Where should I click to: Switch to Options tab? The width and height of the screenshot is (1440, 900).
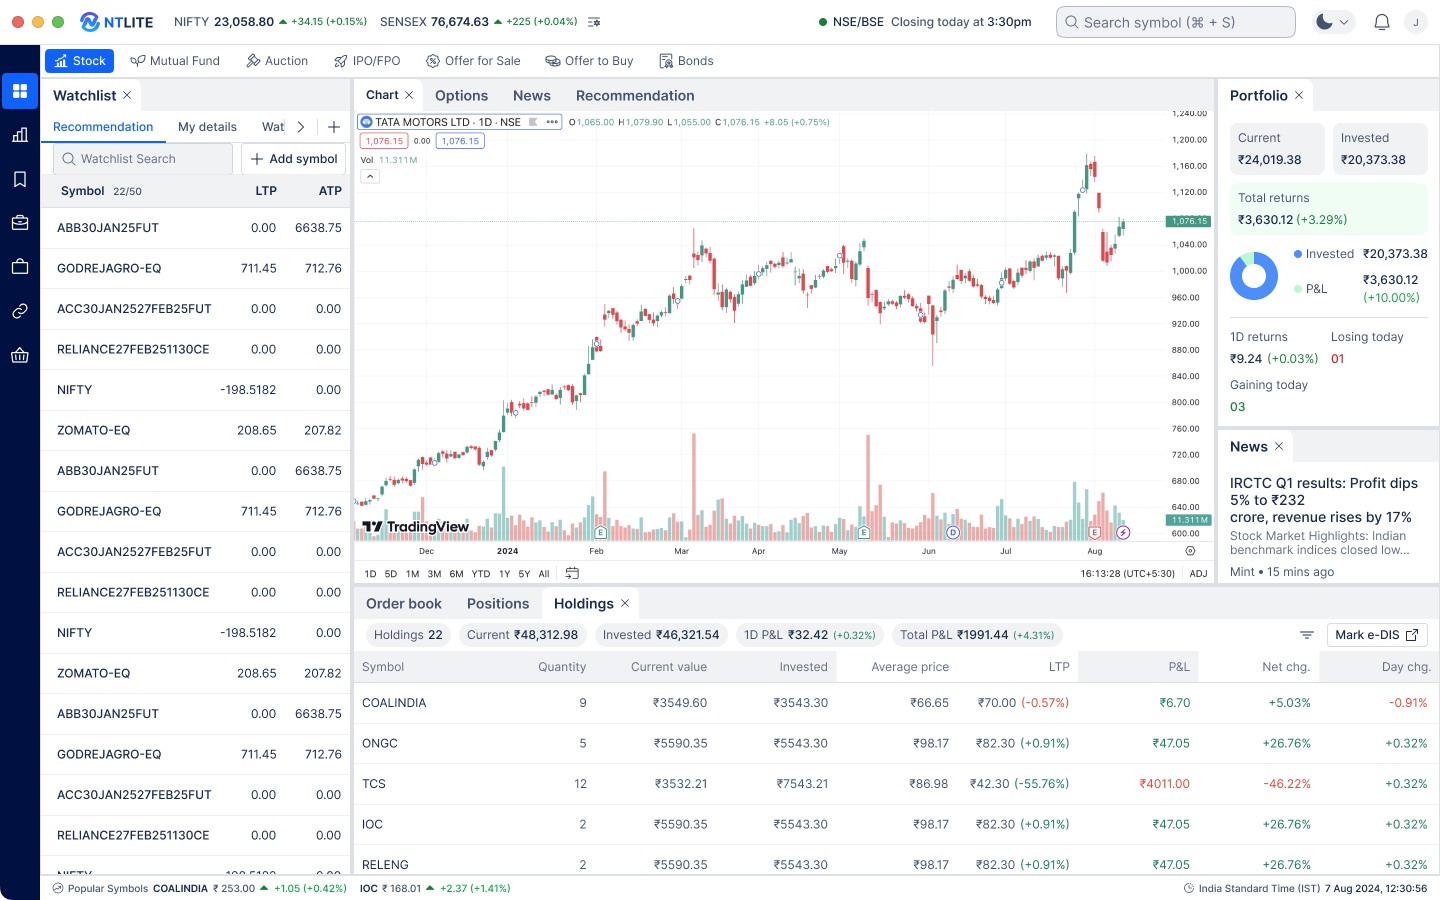[x=462, y=95]
